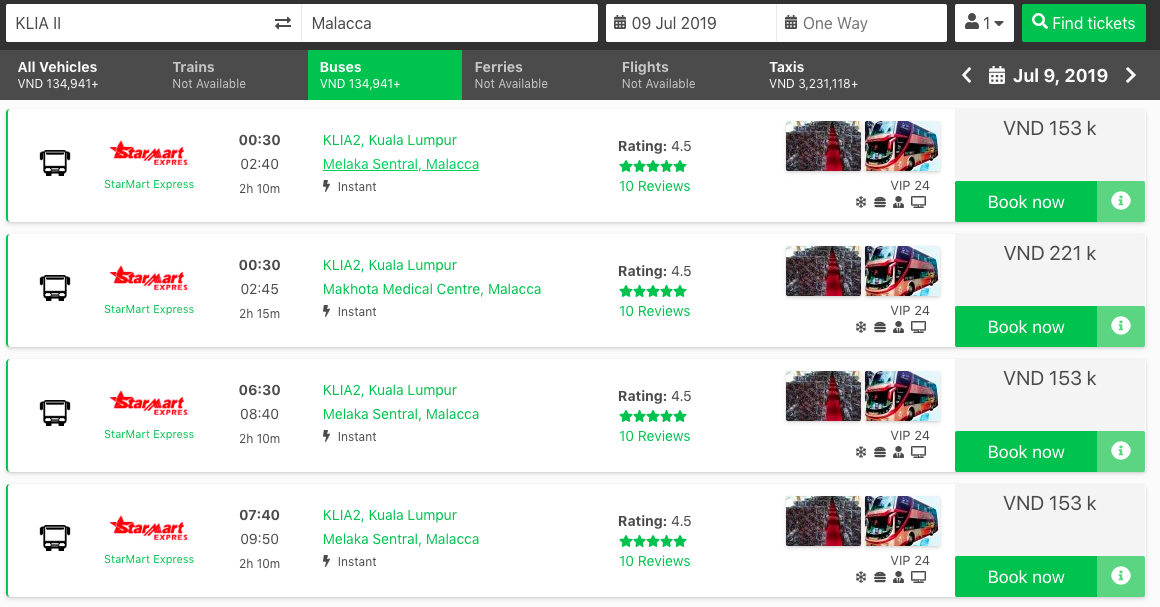
Task: Book the 00:30 trip to Melaka Sentral
Action: [1026, 201]
